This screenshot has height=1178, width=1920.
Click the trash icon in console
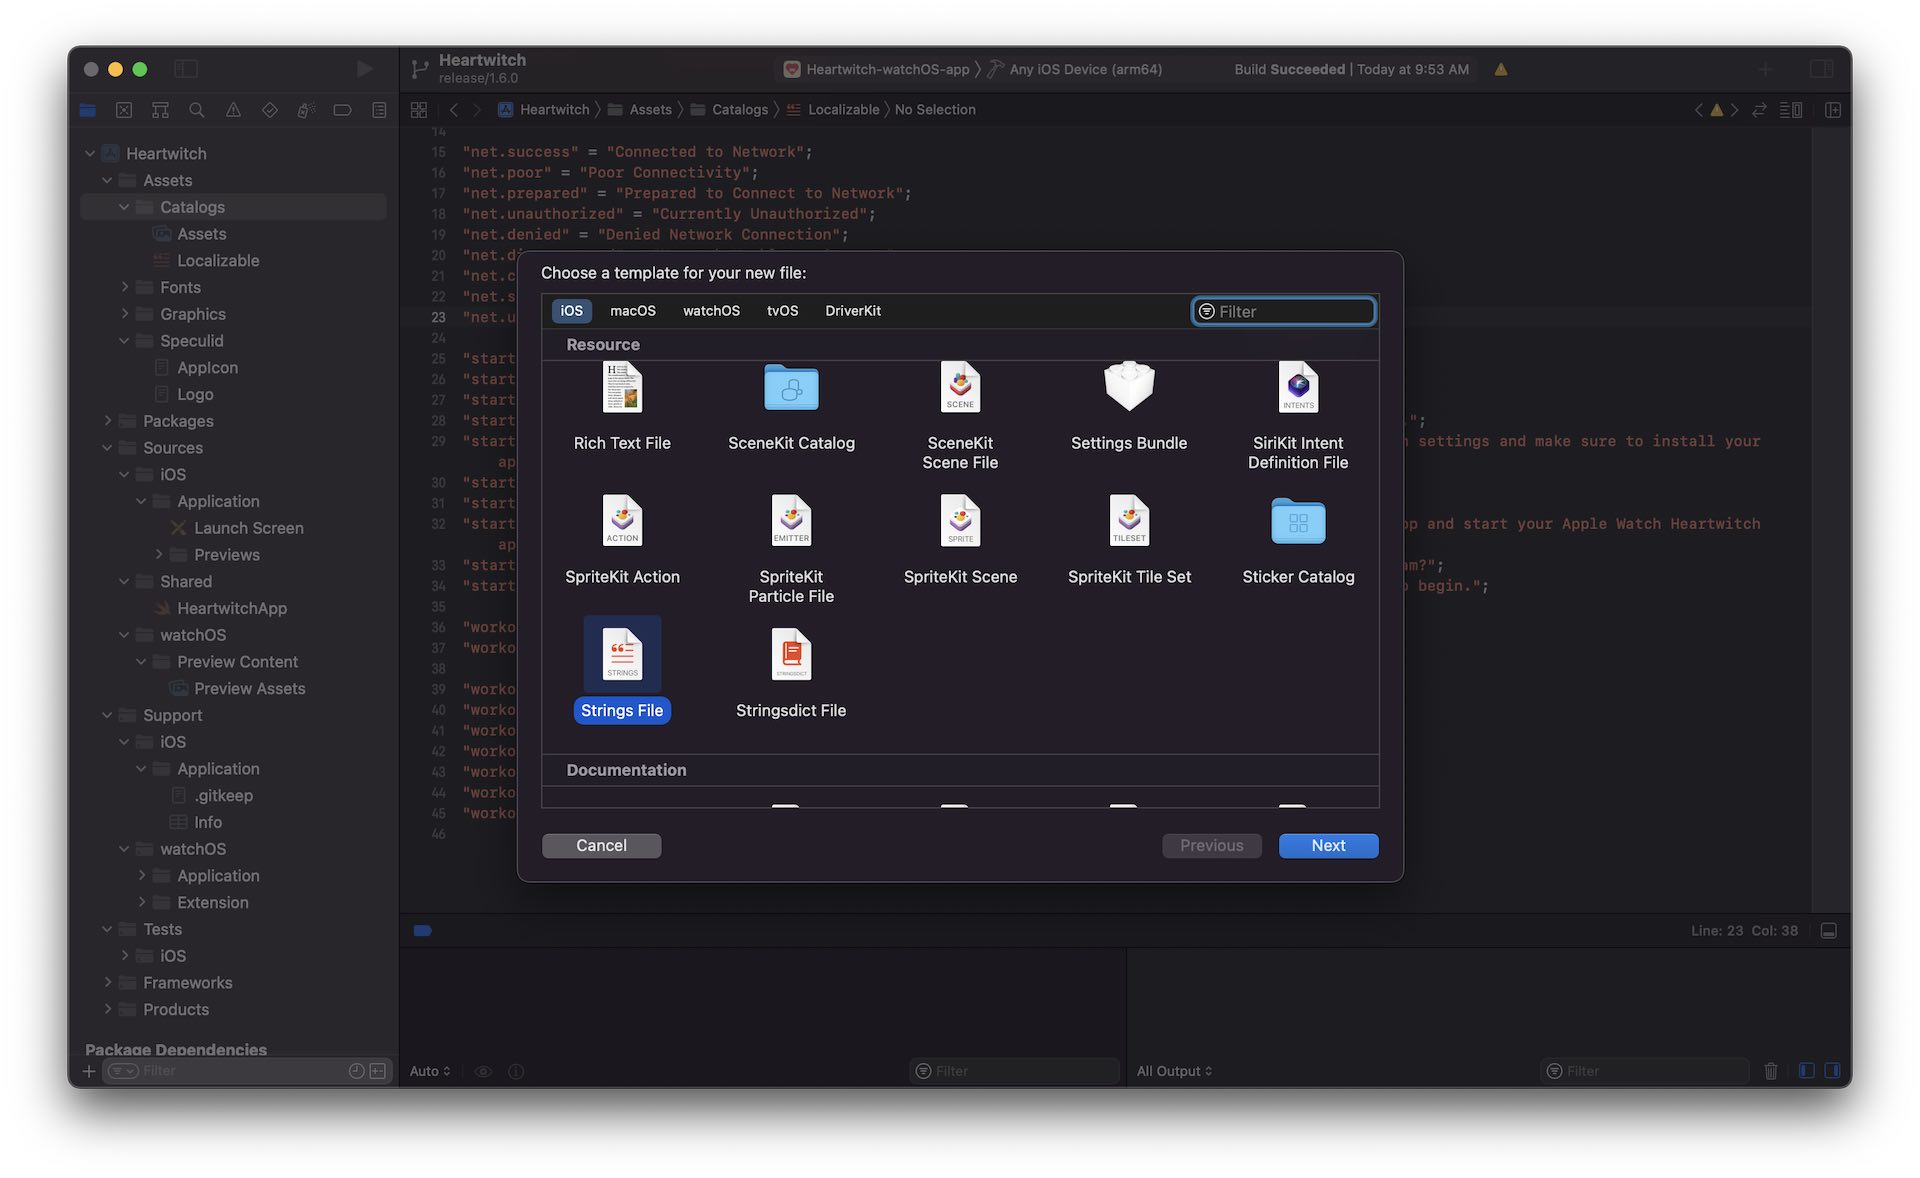point(1771,1071)
